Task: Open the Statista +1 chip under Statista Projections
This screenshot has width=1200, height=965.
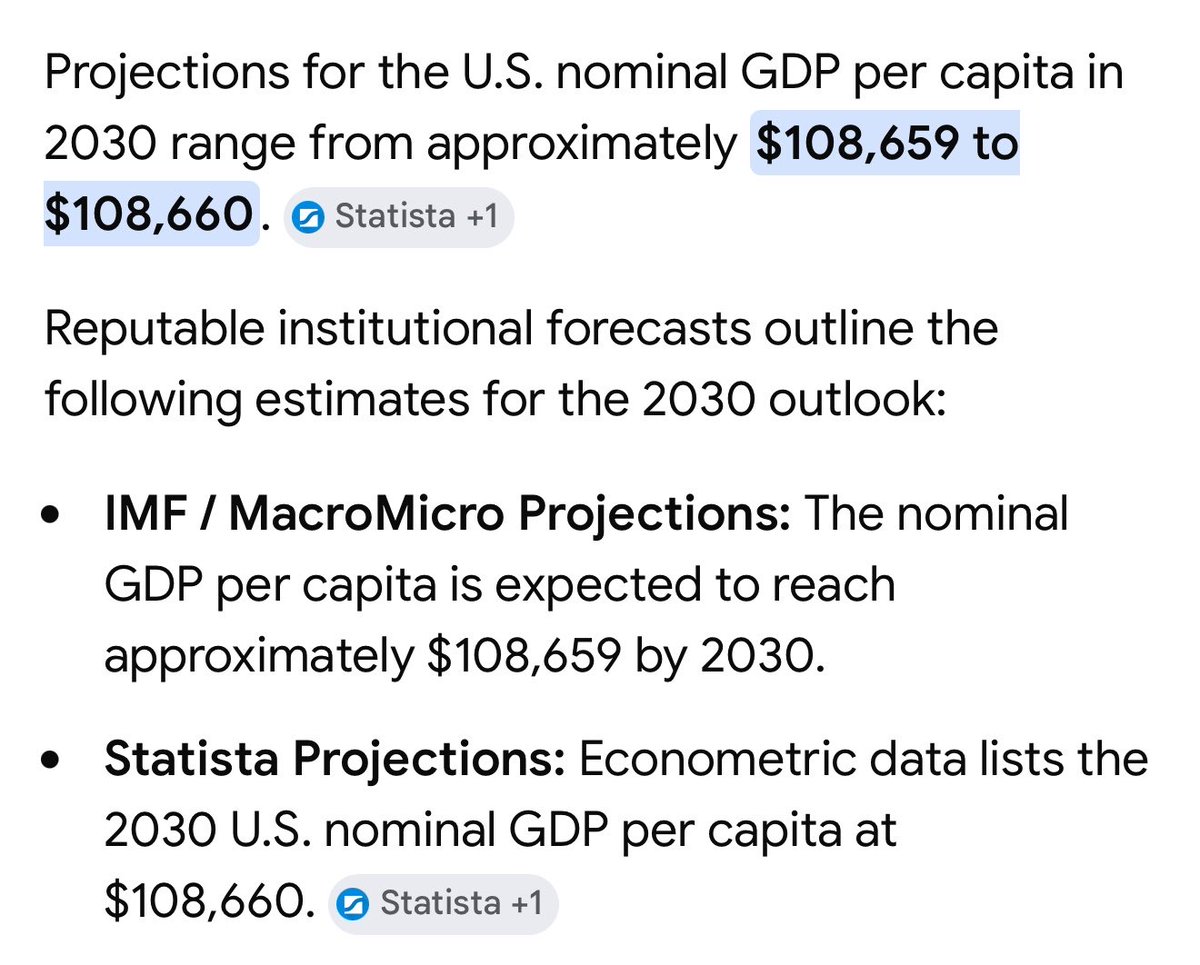Action: (x=443, y=903)
